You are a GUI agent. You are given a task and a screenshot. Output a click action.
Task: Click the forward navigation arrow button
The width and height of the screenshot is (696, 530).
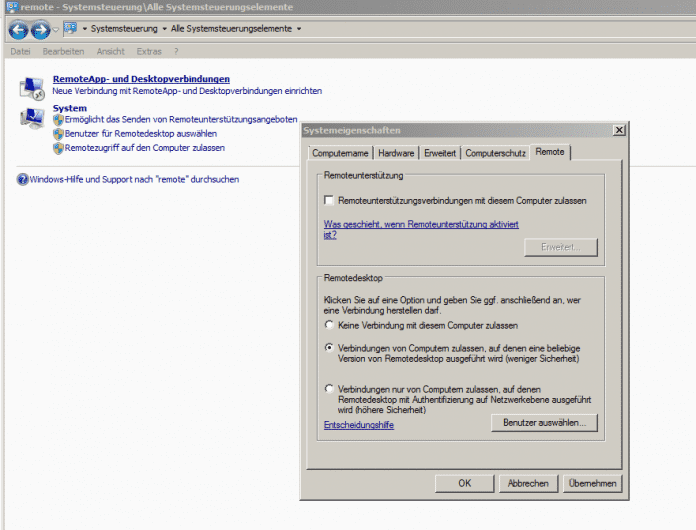tap(40, 29)
